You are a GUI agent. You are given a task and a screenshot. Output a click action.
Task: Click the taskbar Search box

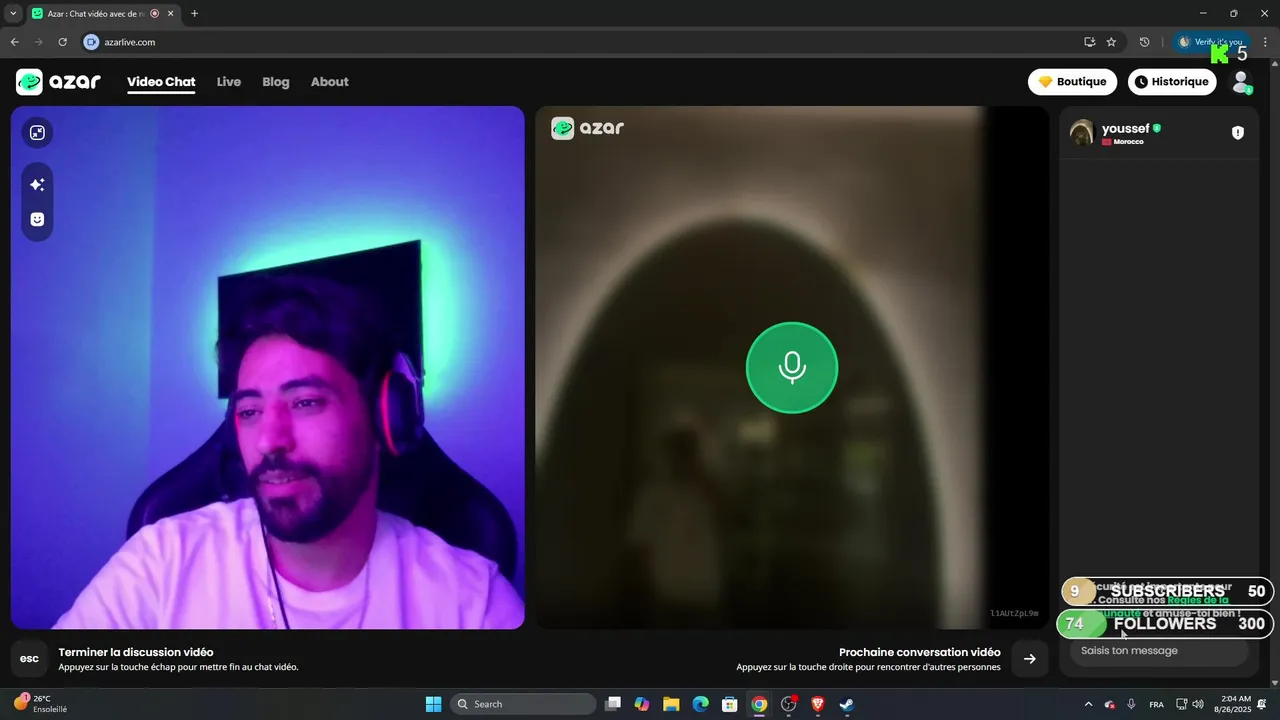(521, 704)
